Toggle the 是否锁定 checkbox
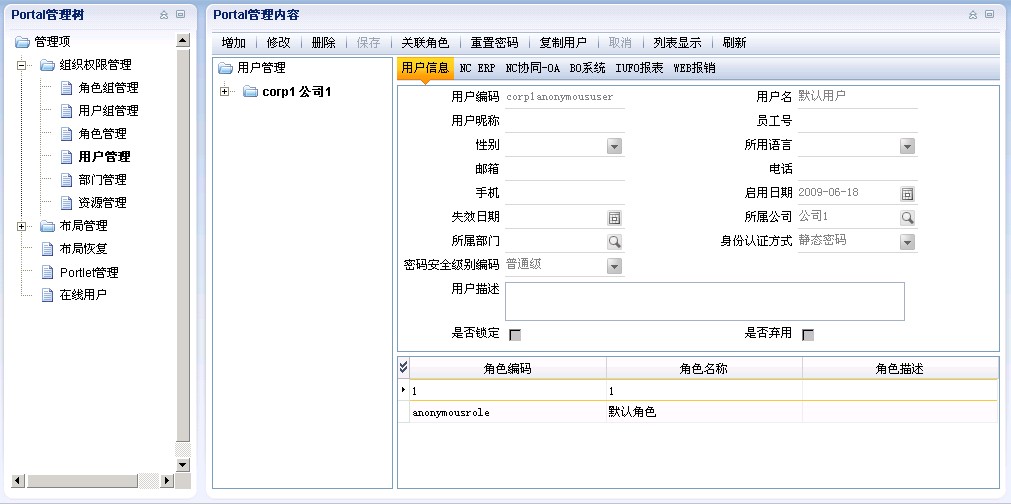This screenshot has height=504, width=1011. 515,334
